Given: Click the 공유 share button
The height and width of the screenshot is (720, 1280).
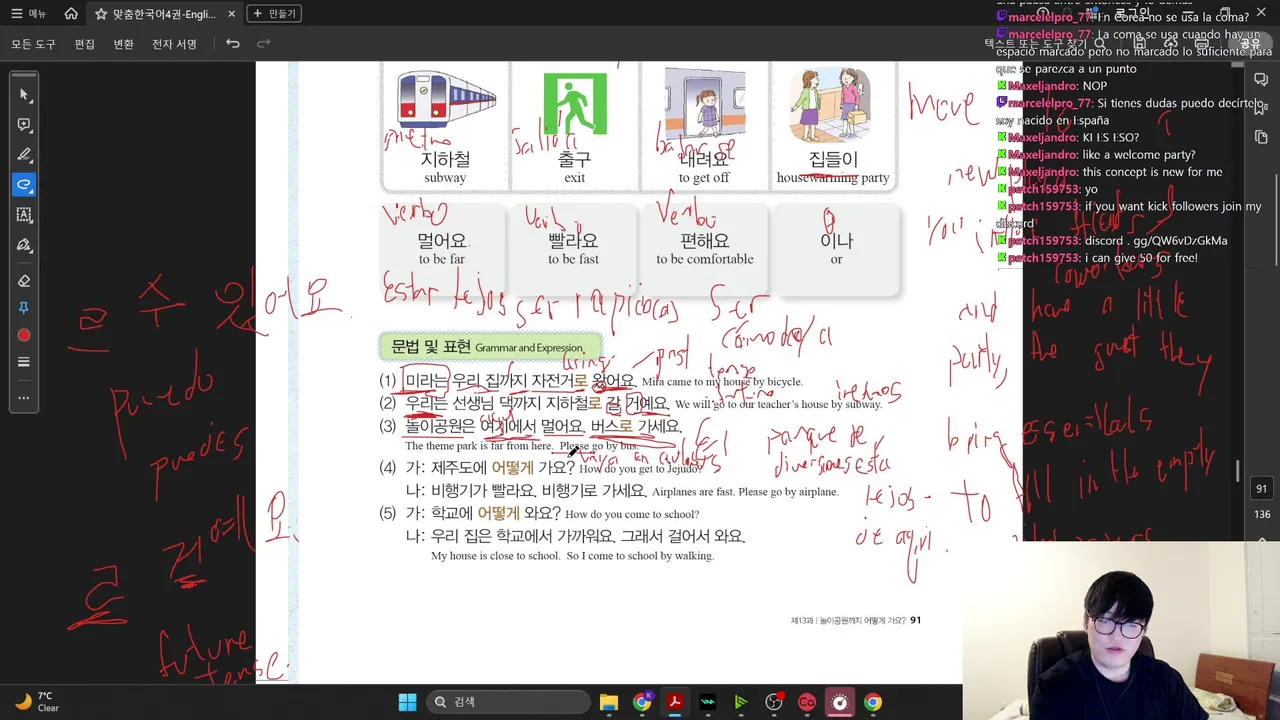Looking at the screenshot, I should click(1250, 44).
